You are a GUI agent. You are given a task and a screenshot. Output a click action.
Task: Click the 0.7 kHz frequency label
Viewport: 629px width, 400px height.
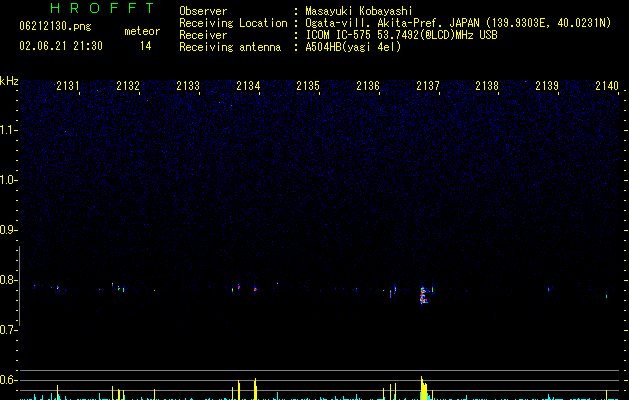point(9,330)
